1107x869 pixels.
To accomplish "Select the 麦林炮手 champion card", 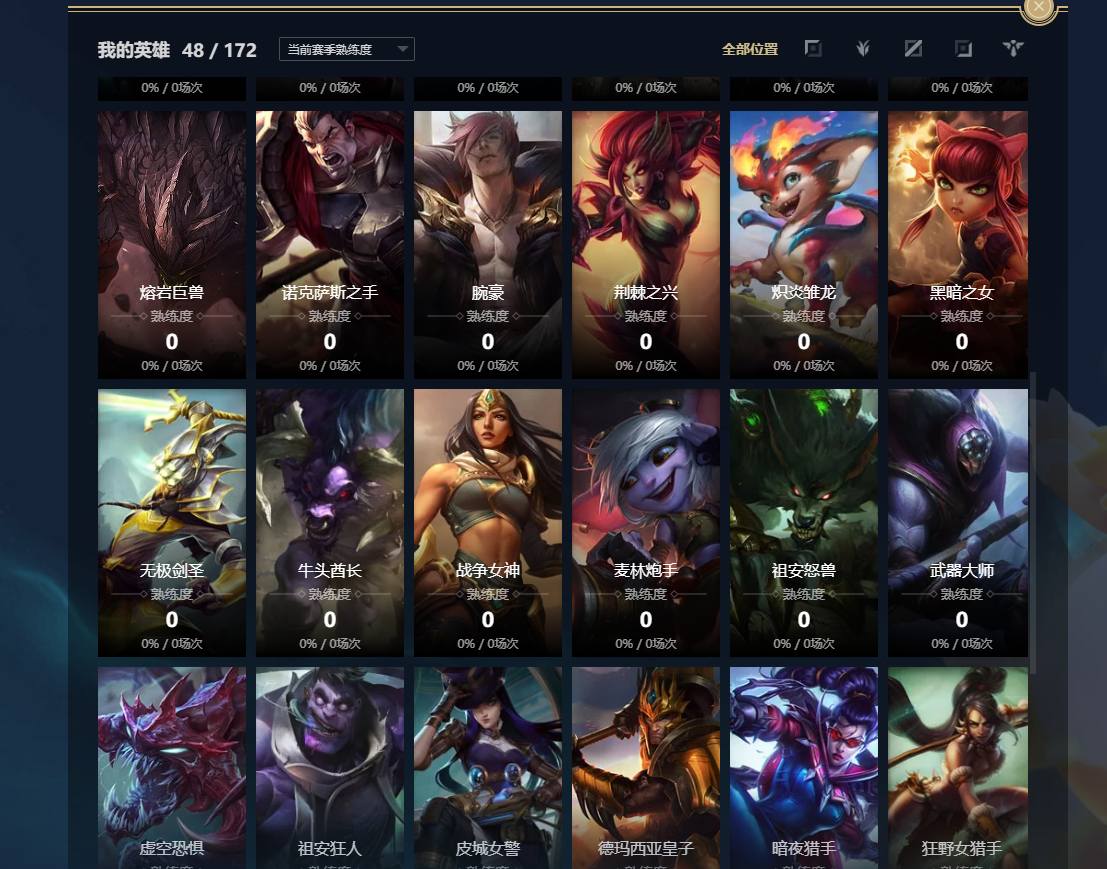I will 646,522.
